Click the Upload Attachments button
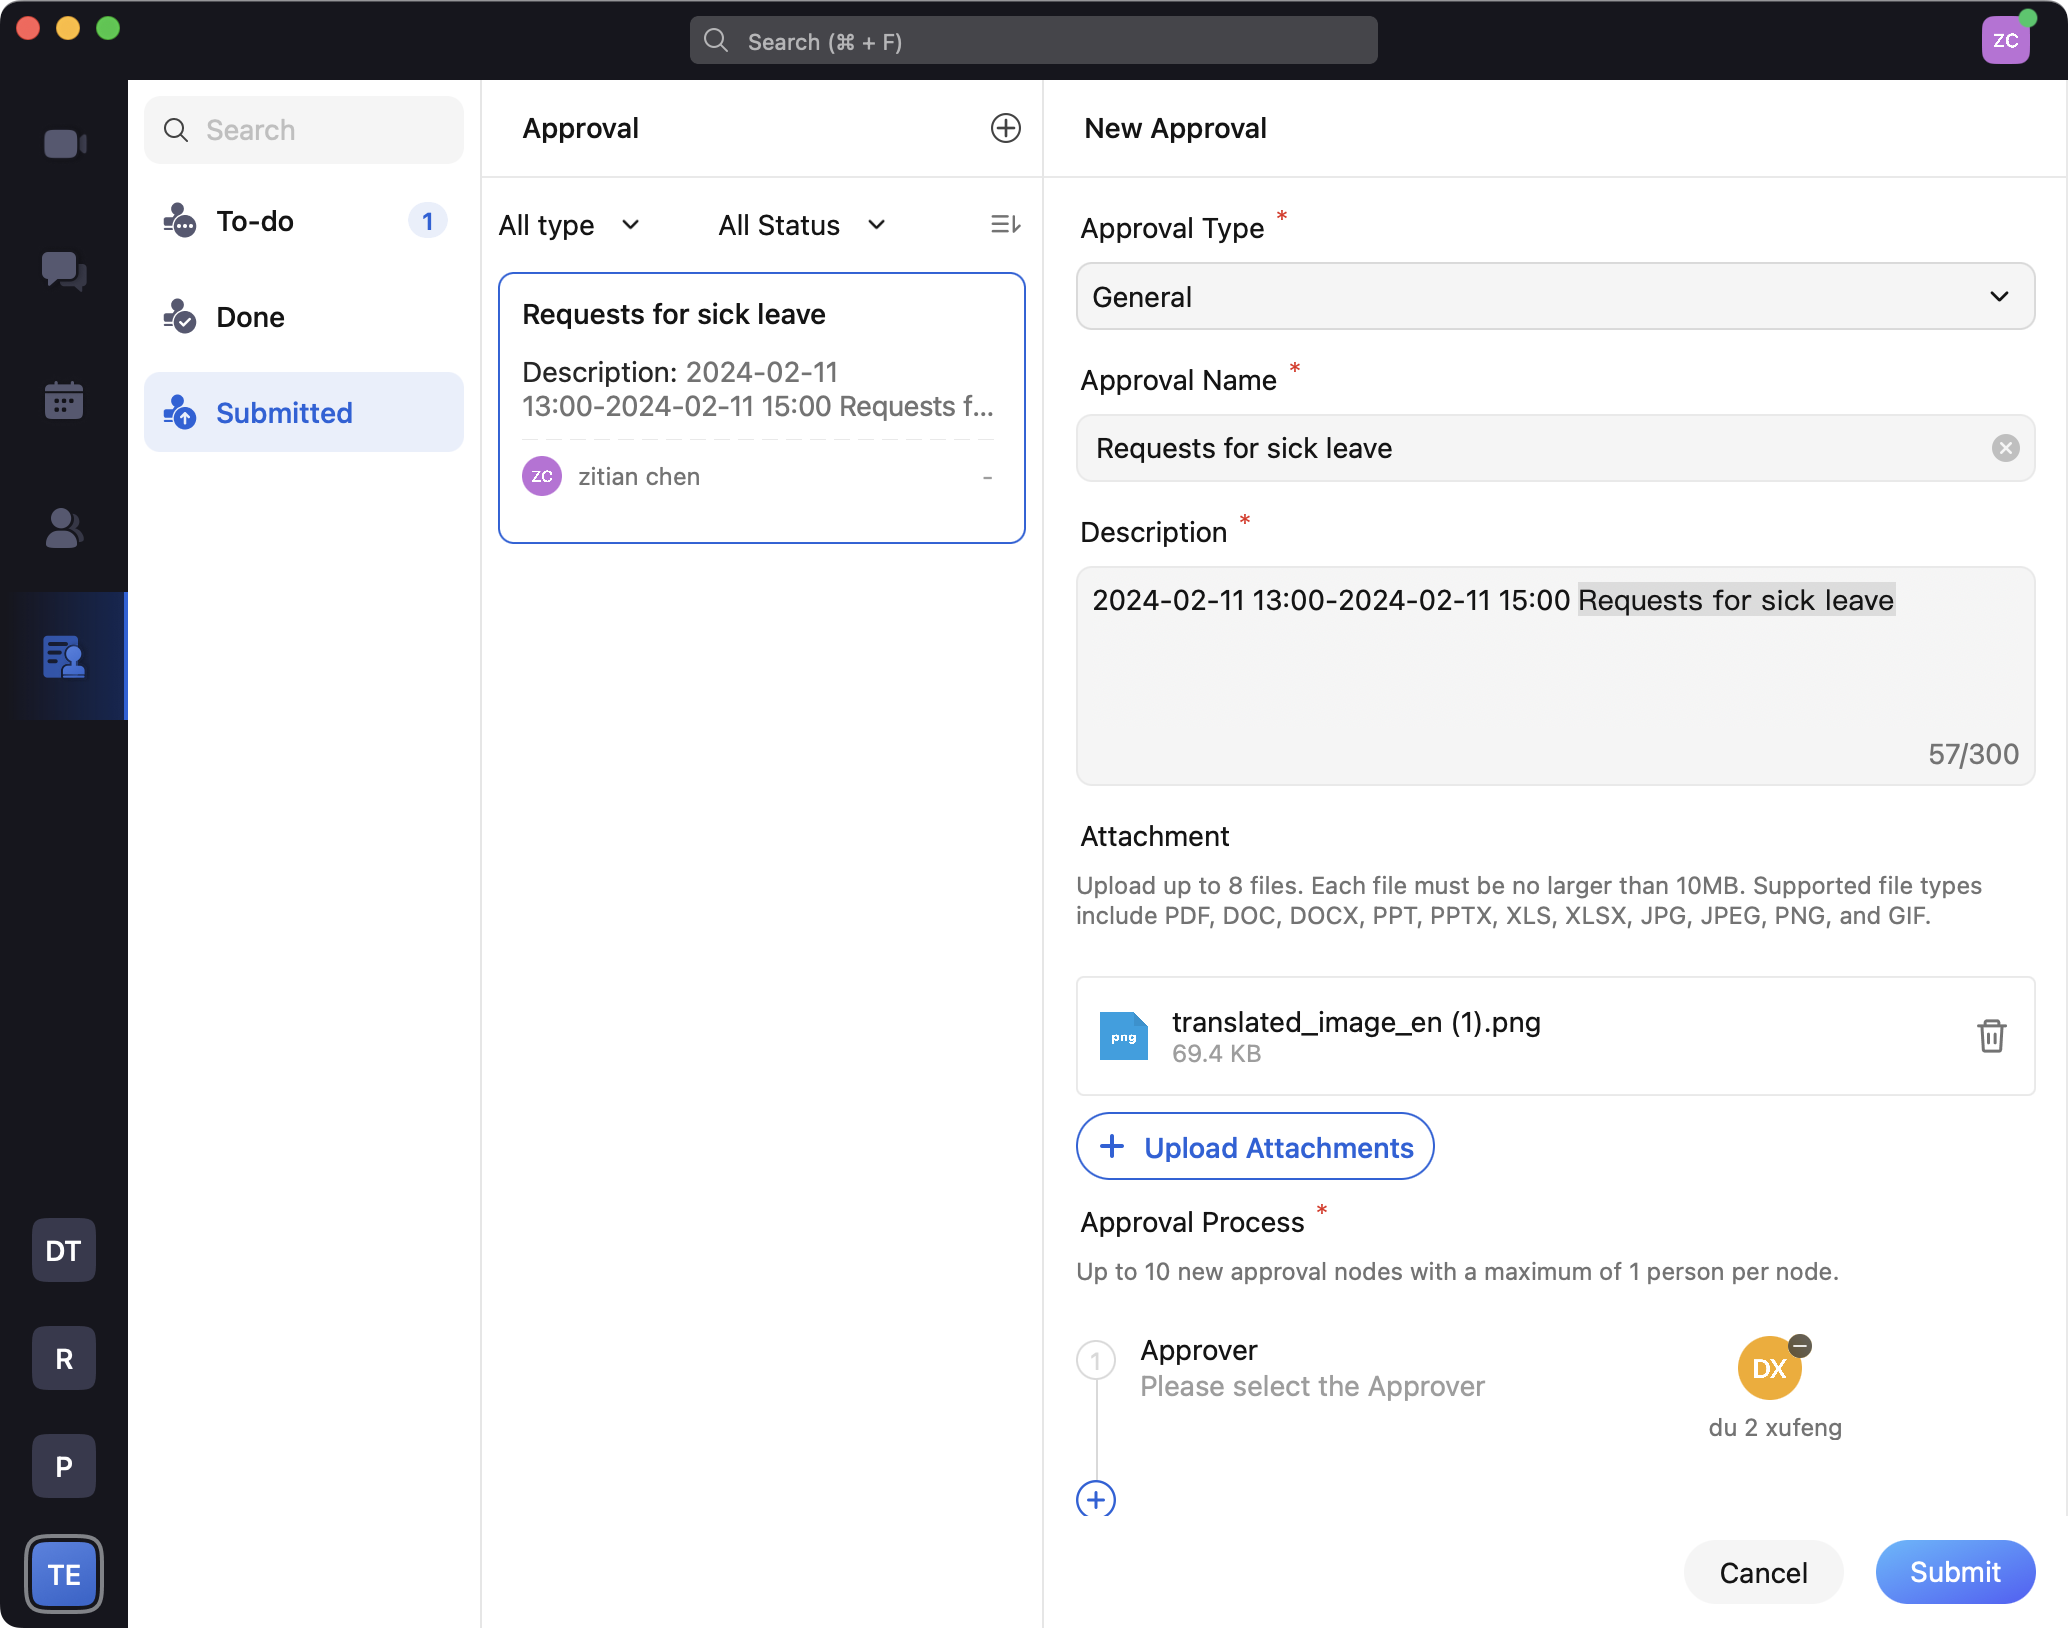Image resolution: width=2068 pixels, height=1628 pixels. [1255, 1147]
